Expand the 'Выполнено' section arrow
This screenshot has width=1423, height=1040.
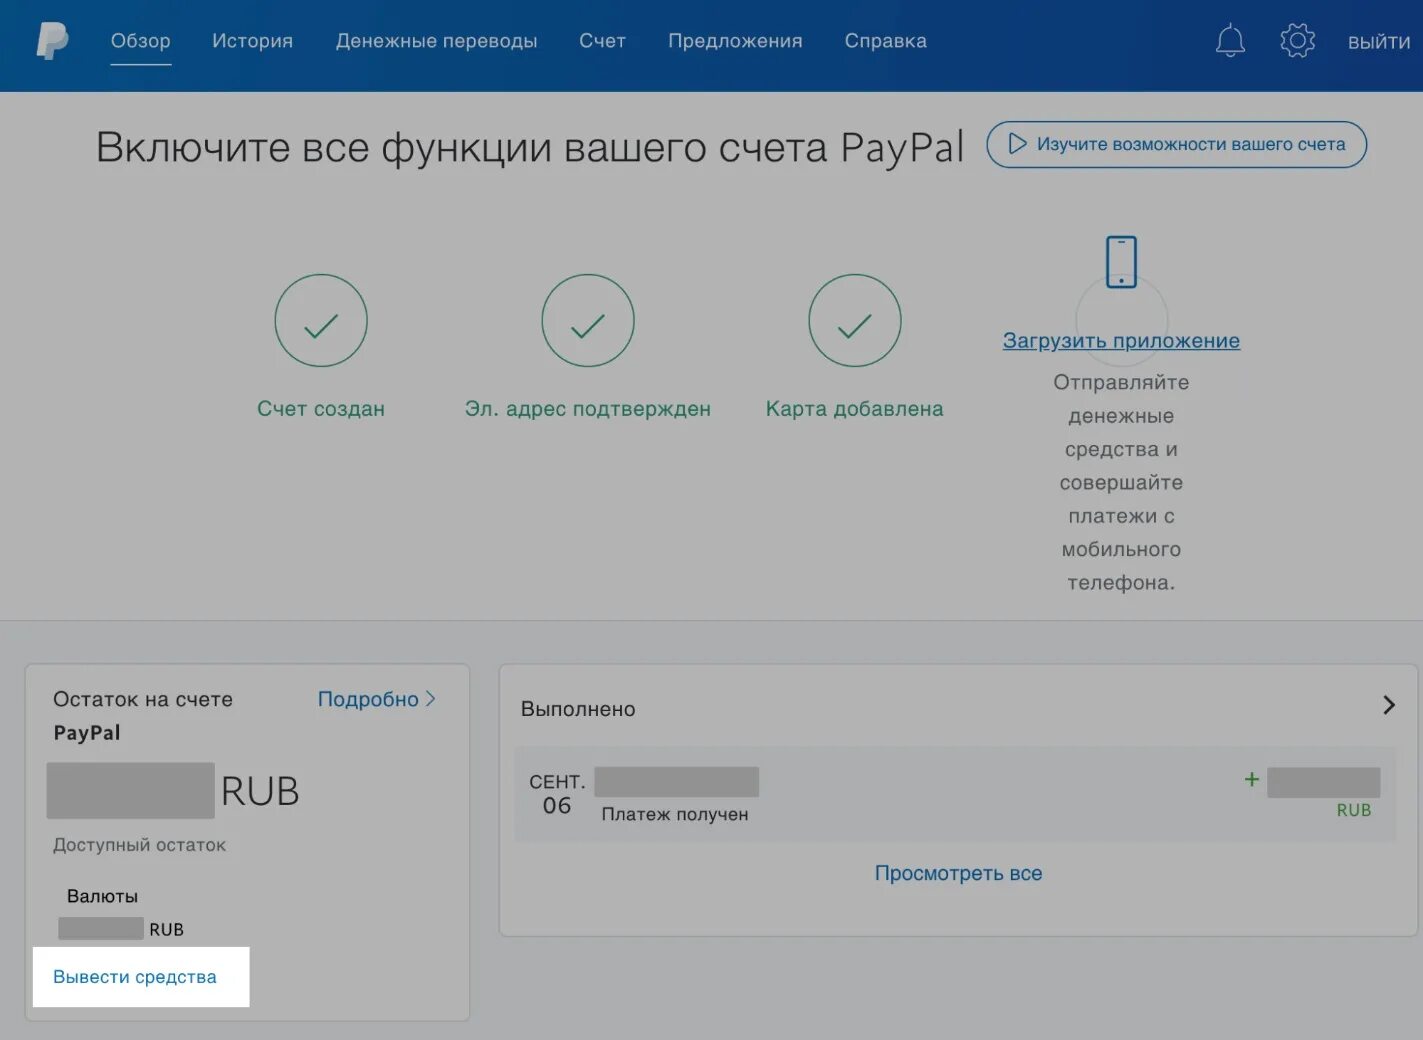tap(1388, 705)
